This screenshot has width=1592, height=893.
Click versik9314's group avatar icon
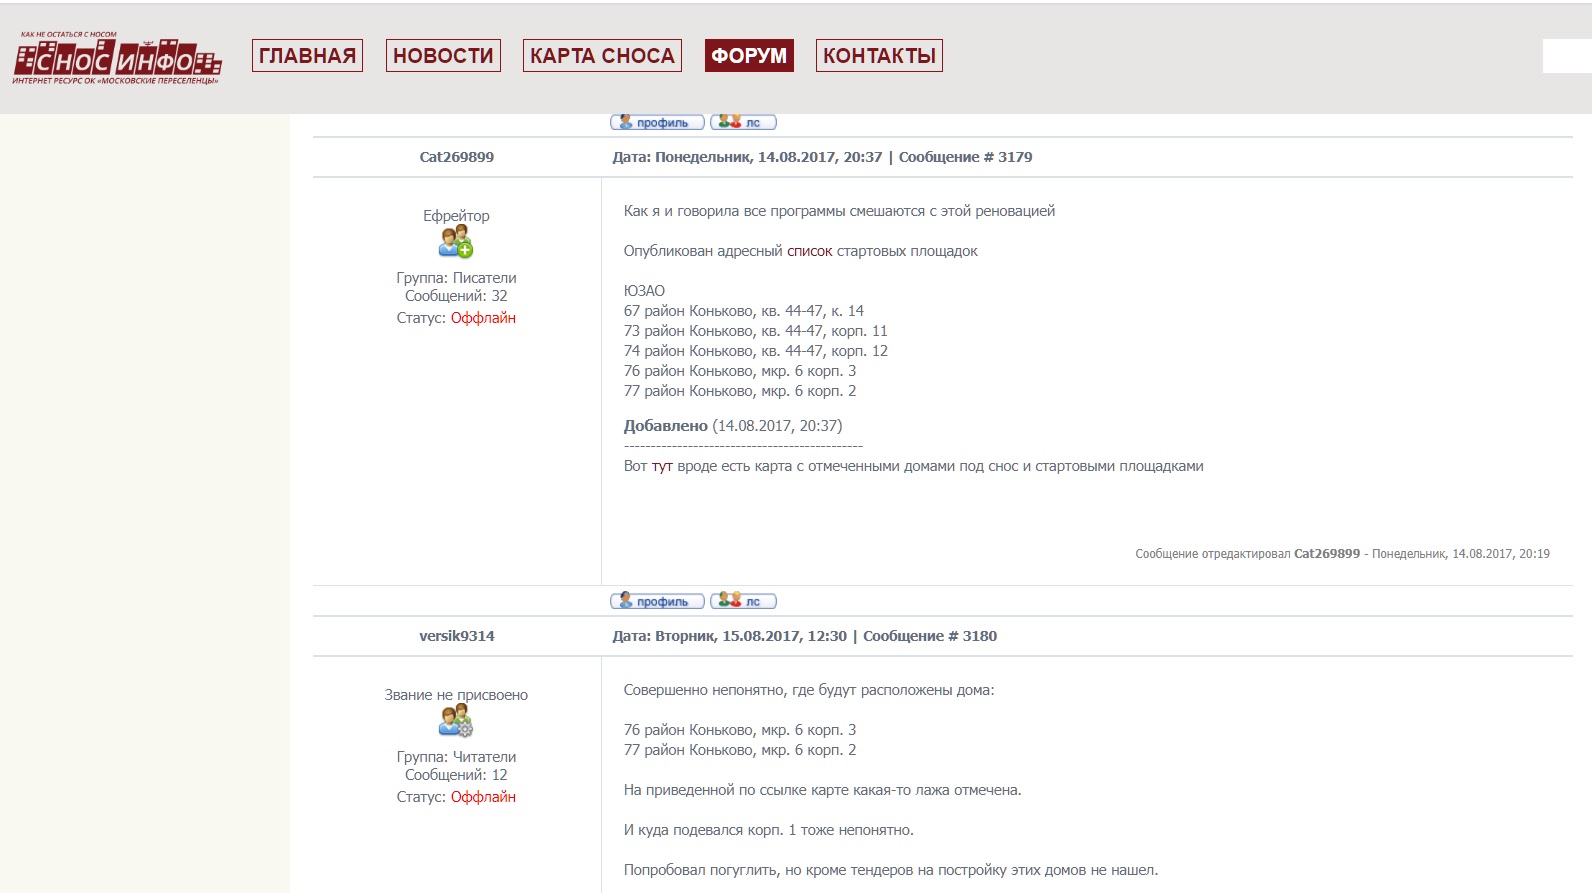point(456,720)
